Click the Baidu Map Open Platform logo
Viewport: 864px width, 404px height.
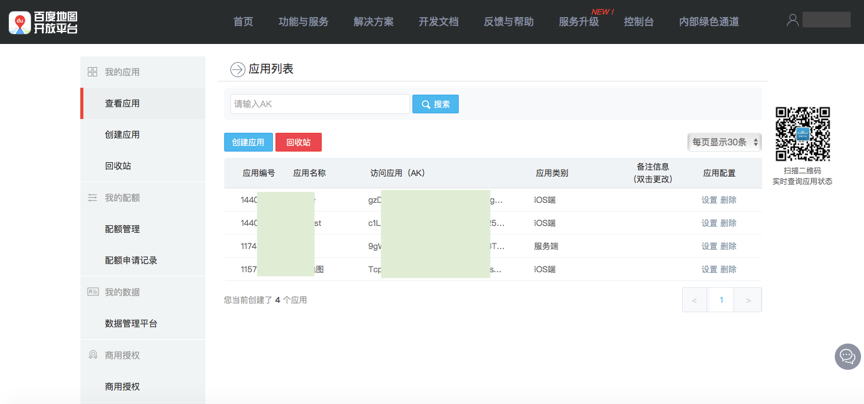(x=43, y=22)
